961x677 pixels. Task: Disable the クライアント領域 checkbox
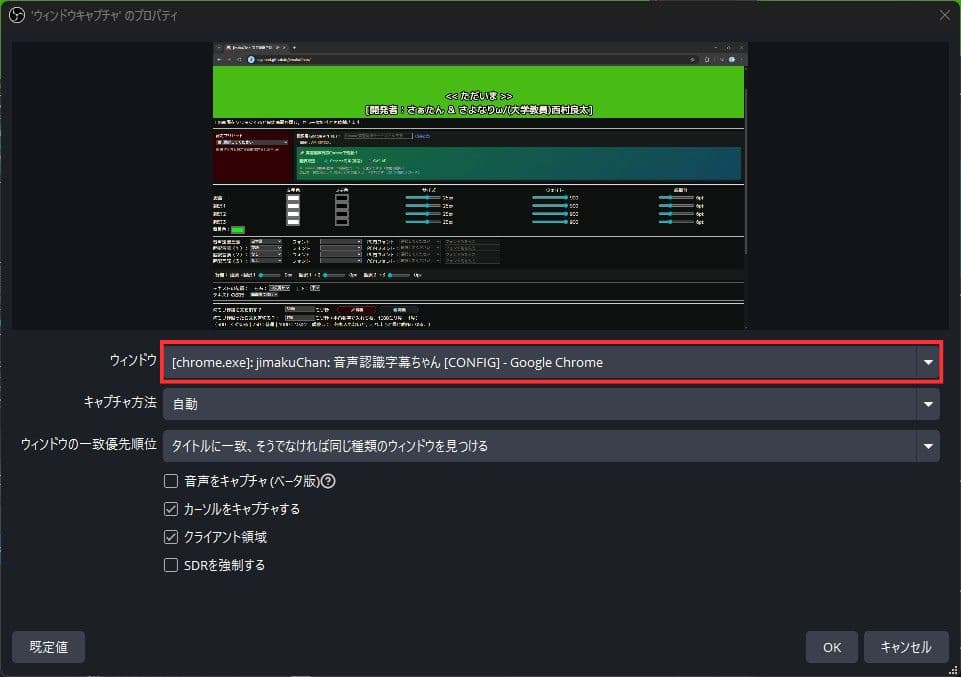171,537
